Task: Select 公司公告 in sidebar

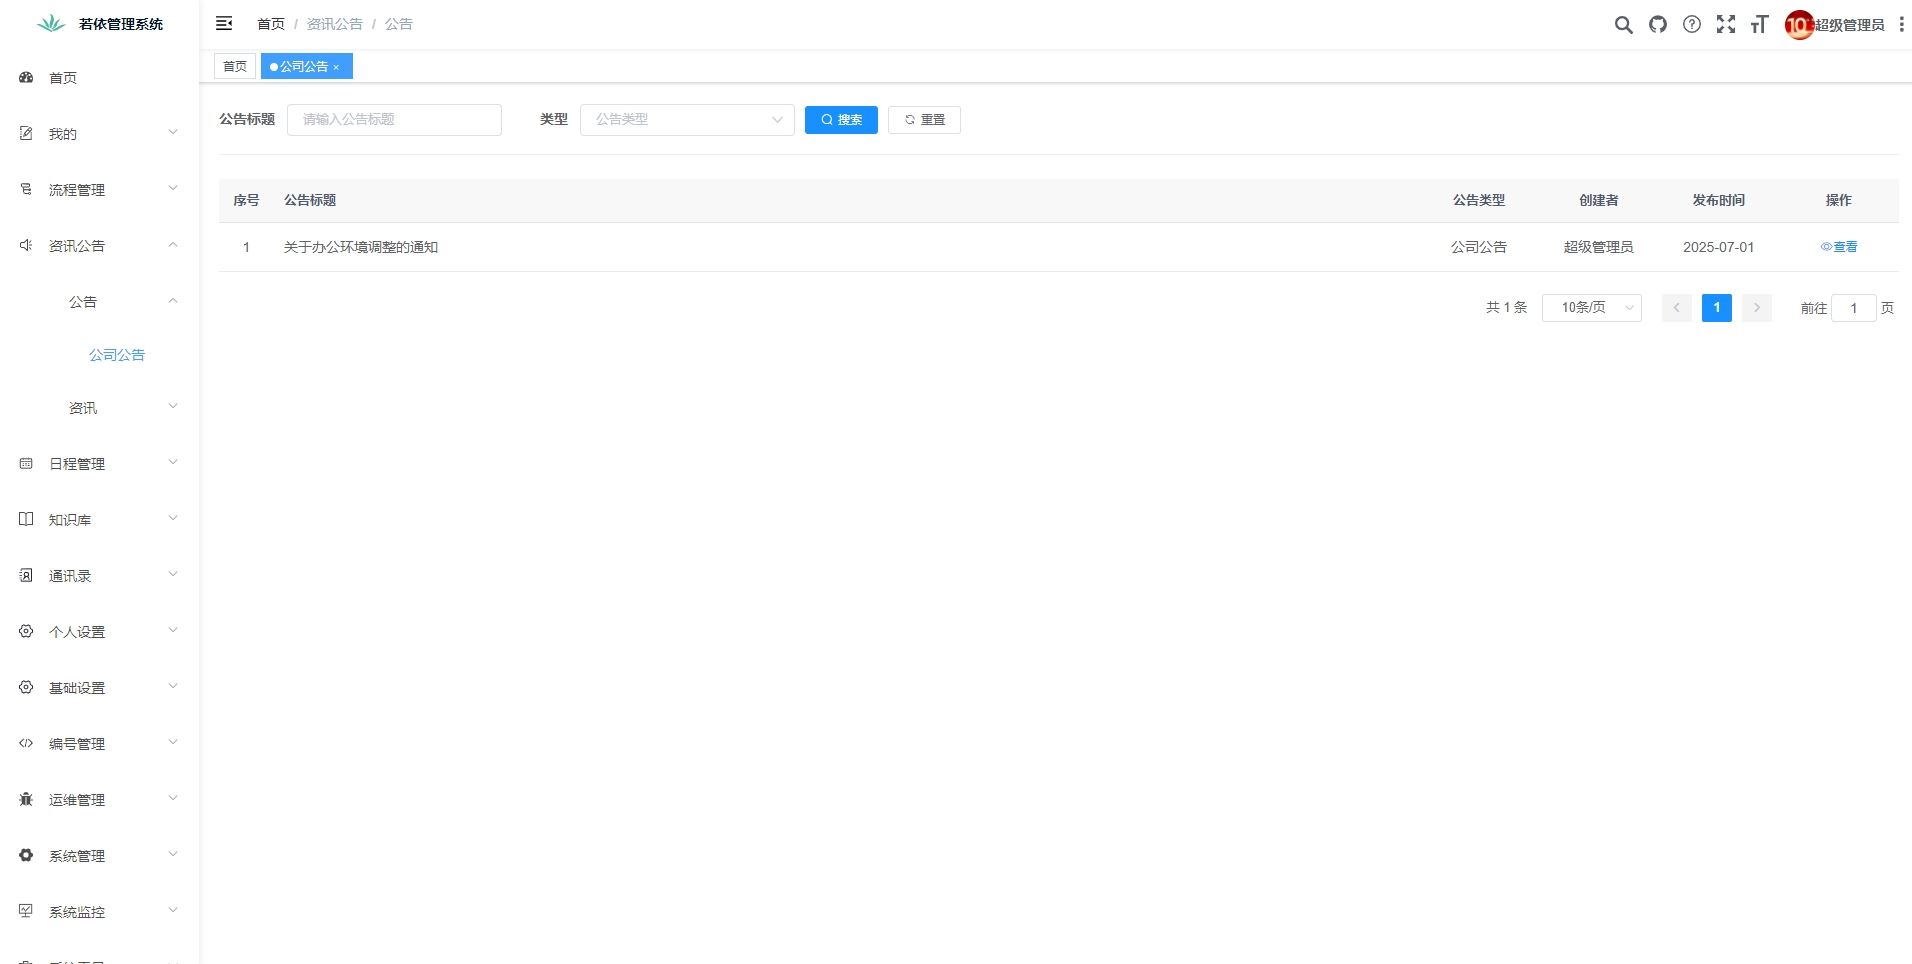Action: tap(117, 355)
